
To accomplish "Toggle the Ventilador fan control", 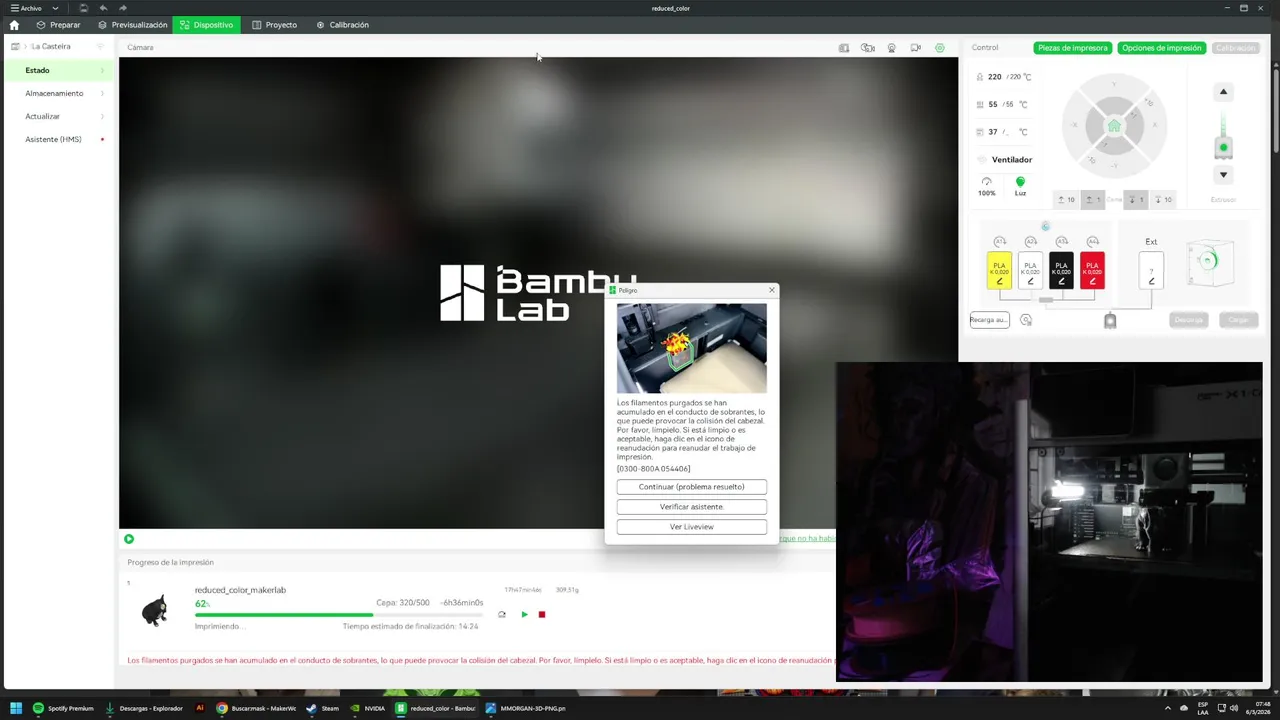I will tap(1005, 160).
